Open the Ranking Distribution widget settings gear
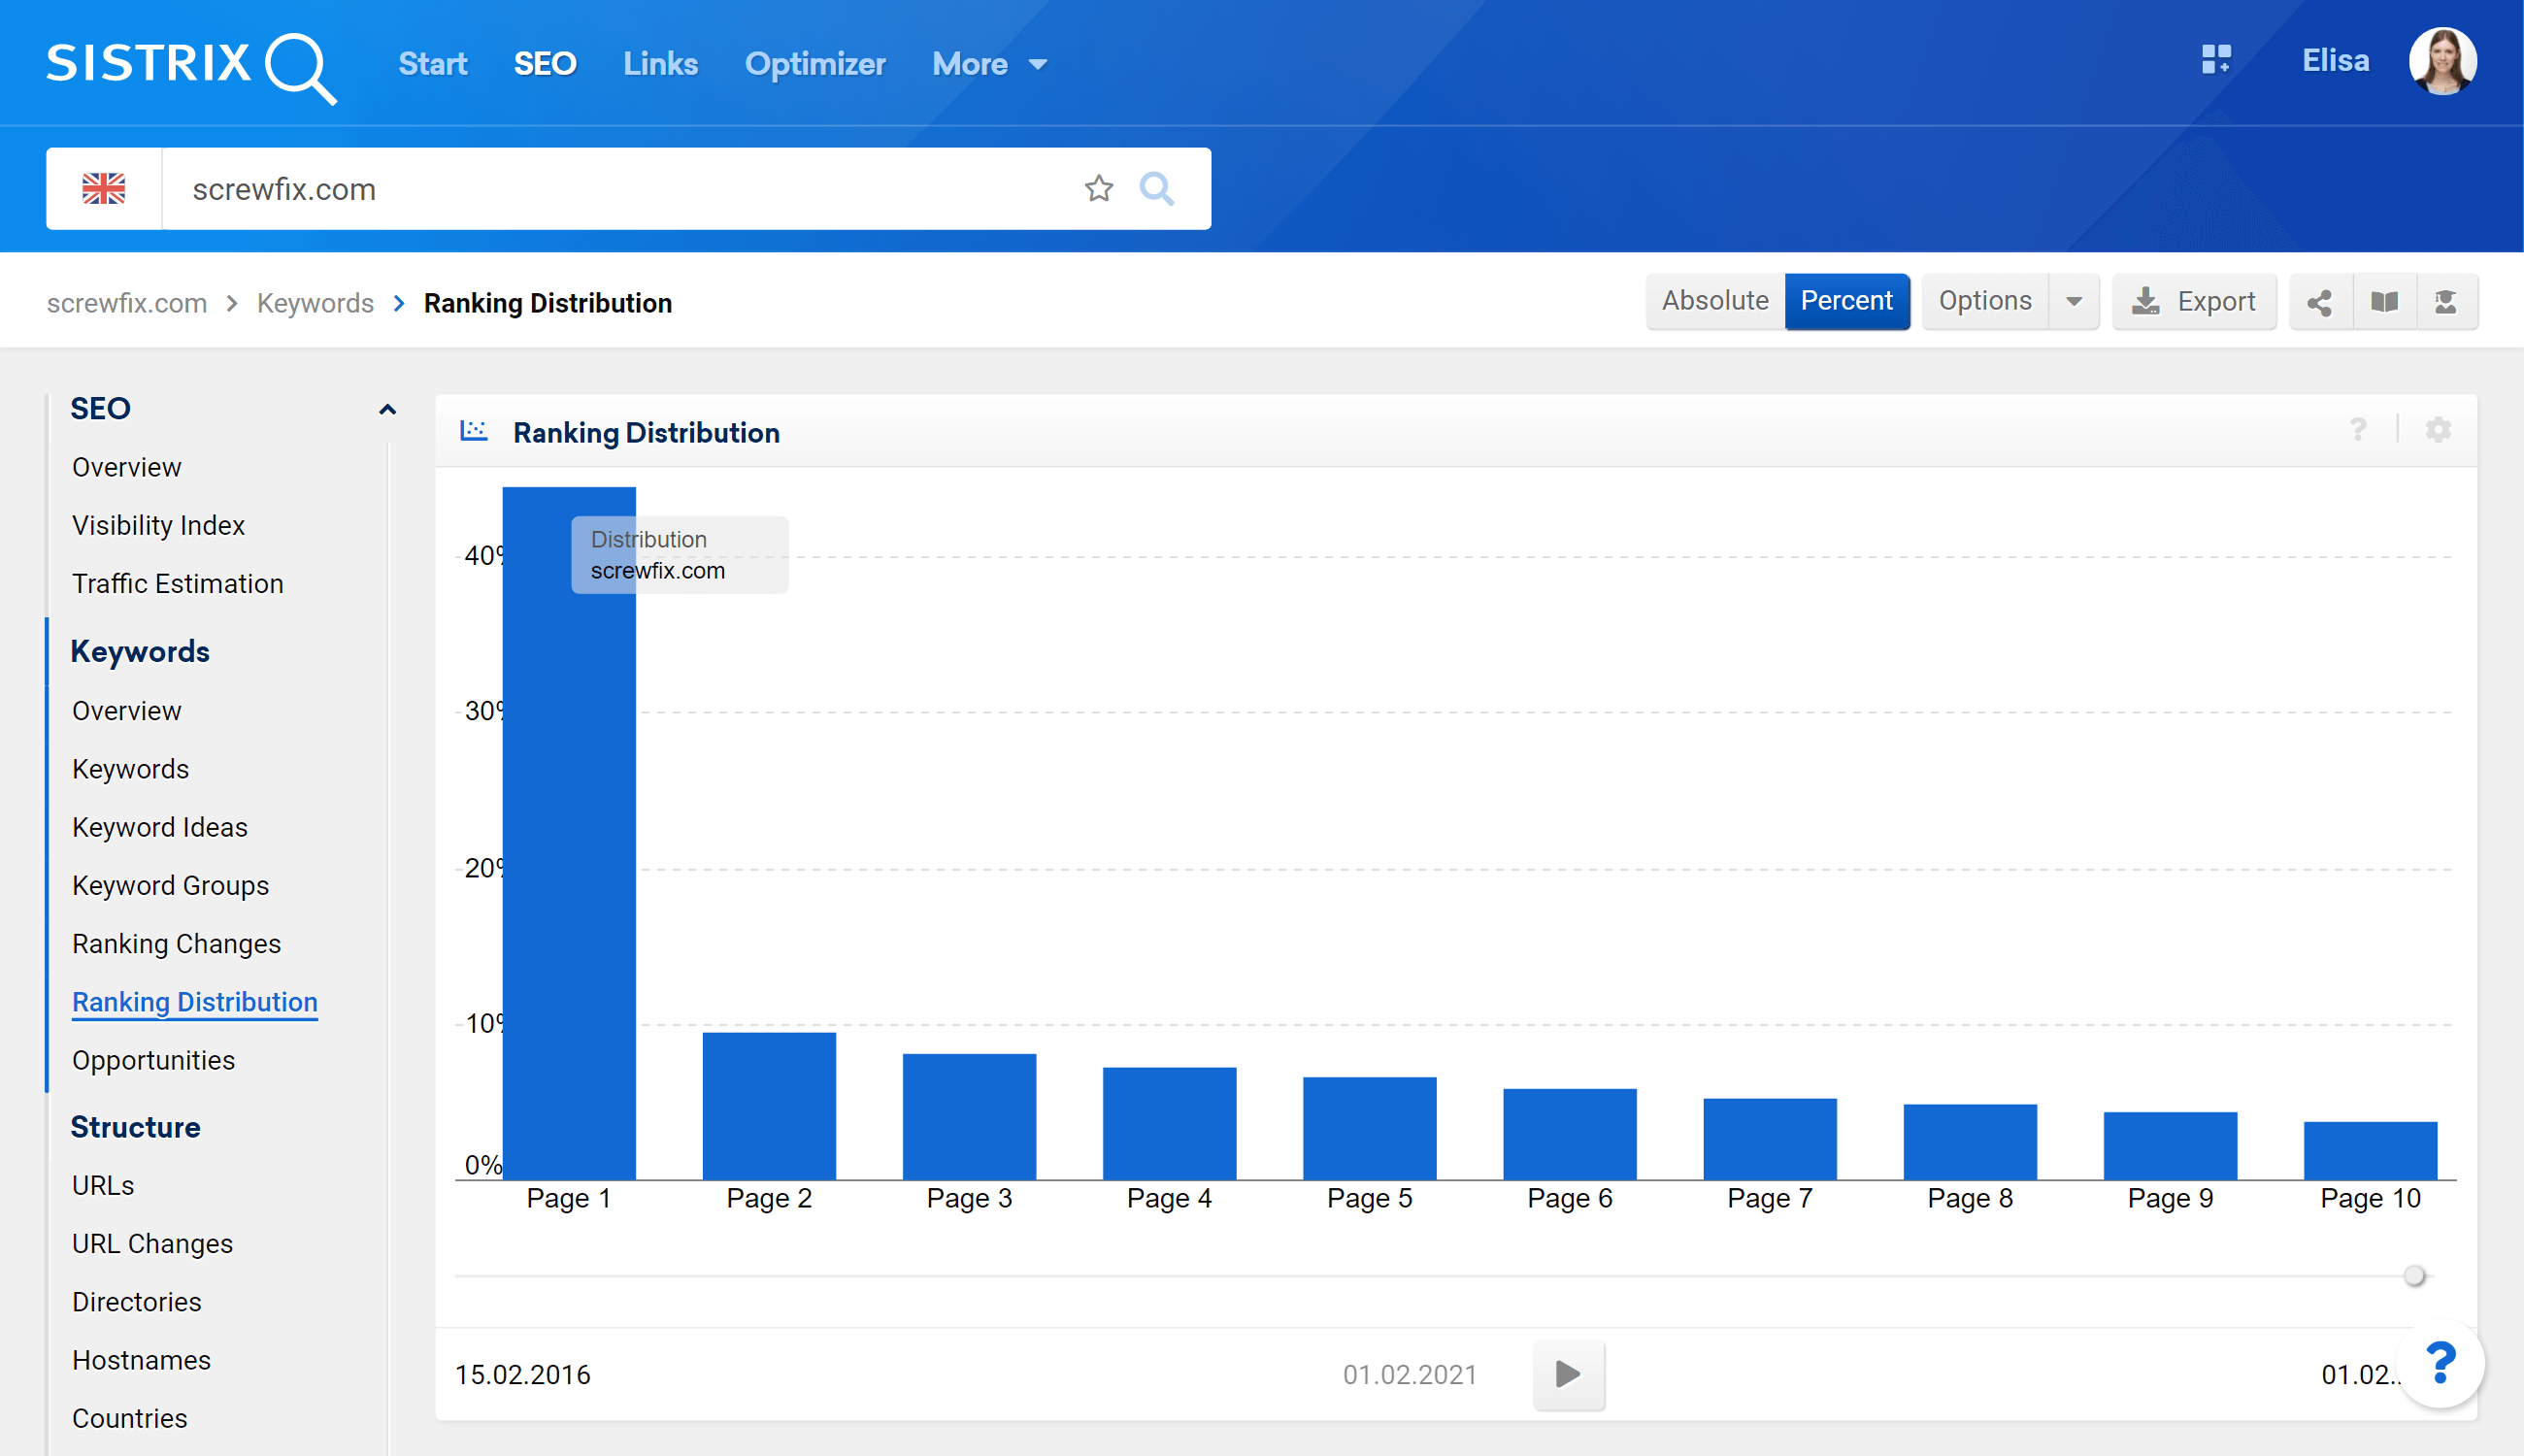 click(x=2437, y=430)
